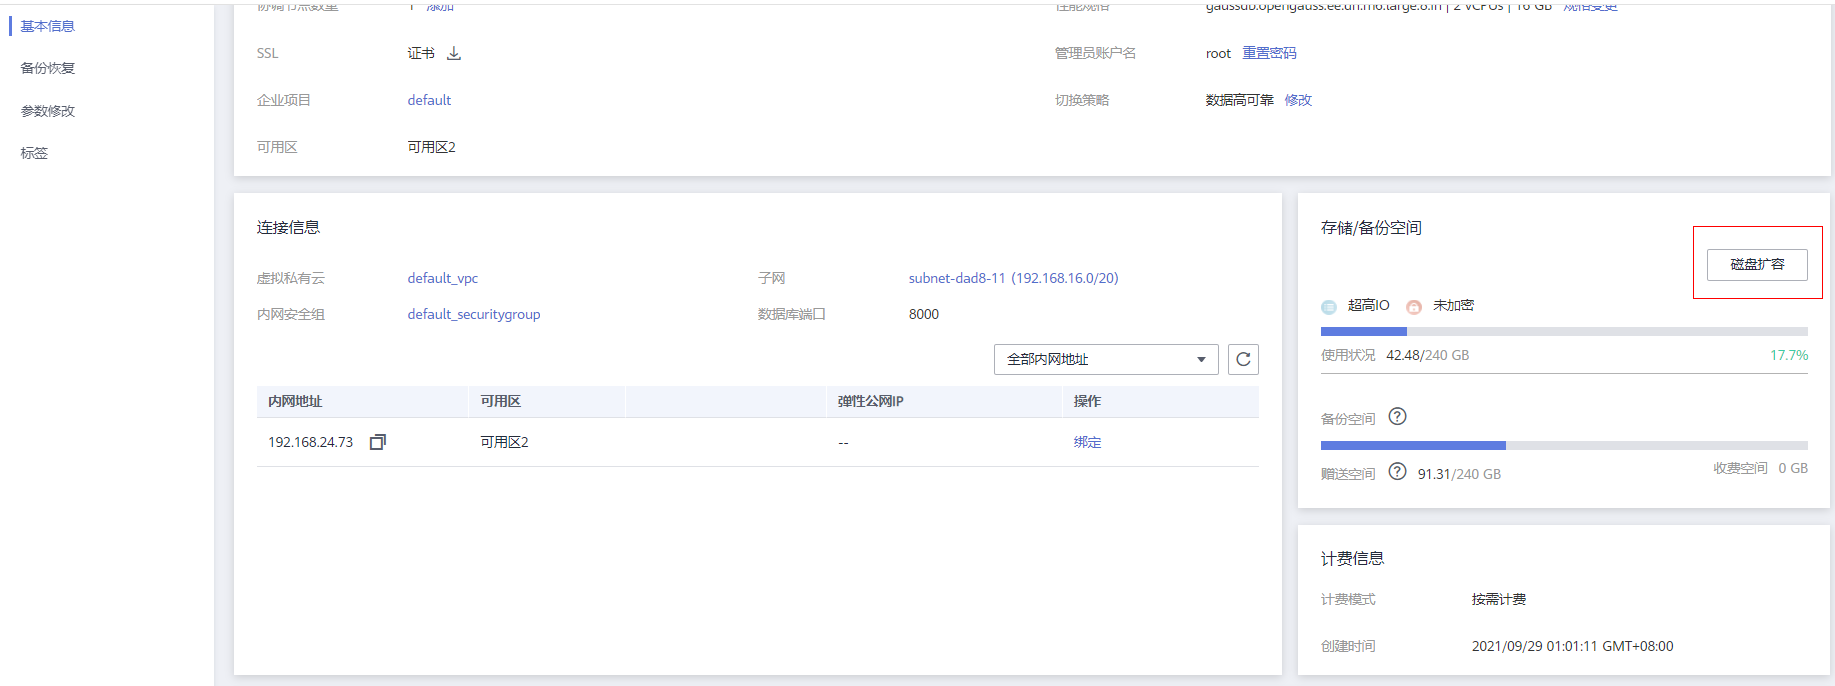
Task: Click the IP address 192.168.24.73
Action: tap(310, 442)
